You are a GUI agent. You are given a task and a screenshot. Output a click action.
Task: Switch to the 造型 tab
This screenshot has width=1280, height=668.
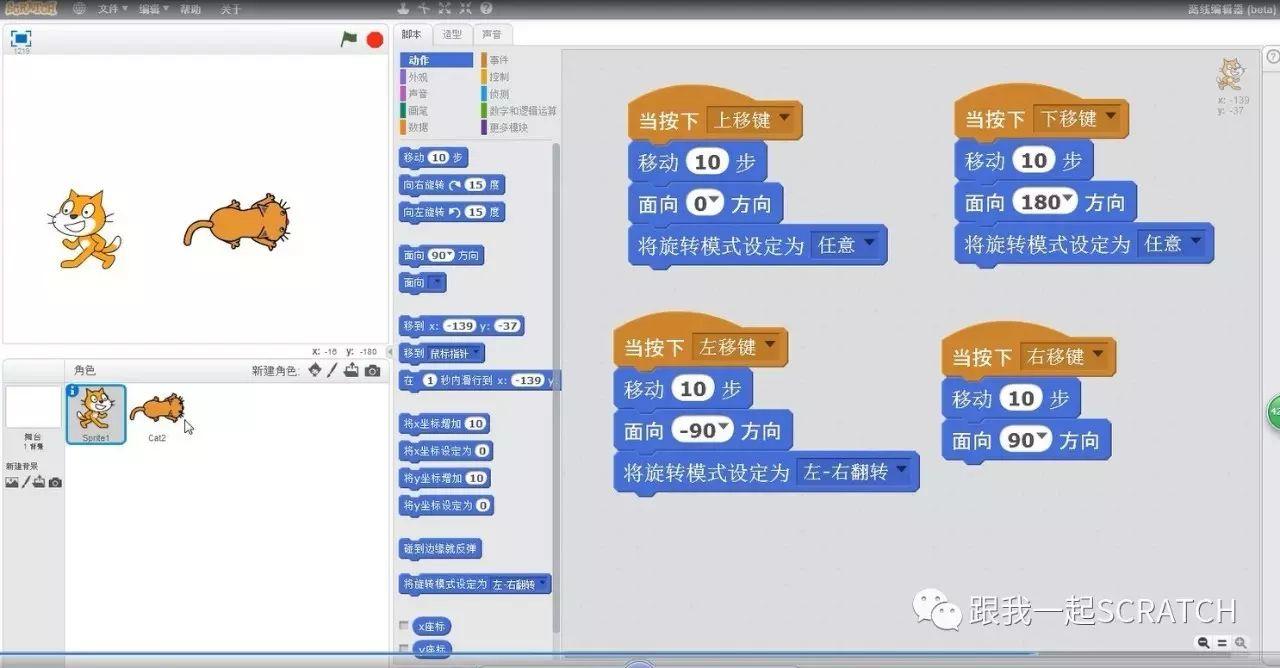452,35
